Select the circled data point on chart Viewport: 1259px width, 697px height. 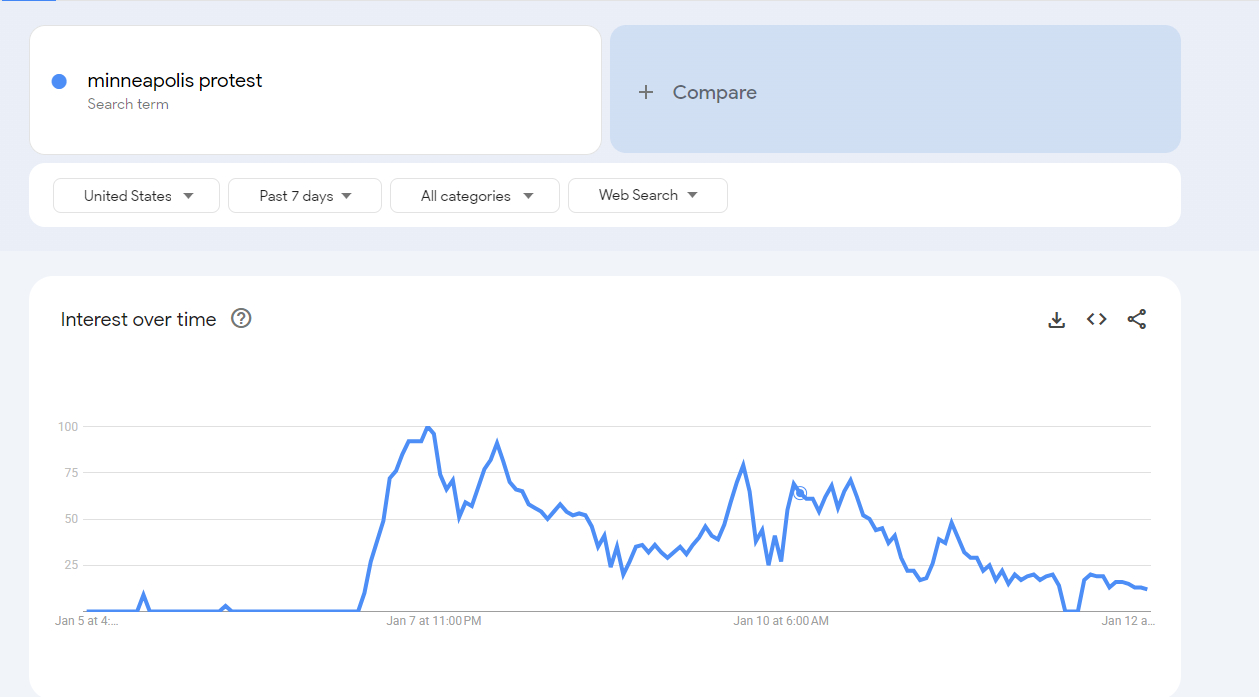(x=800, y=493)
